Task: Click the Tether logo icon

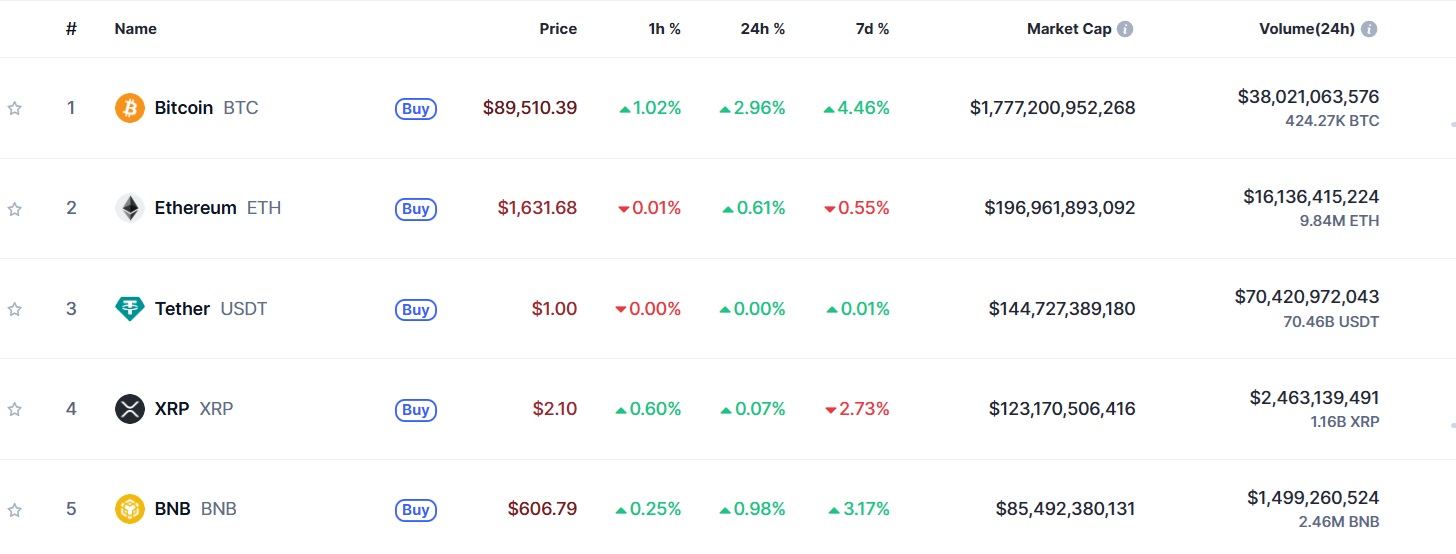Action: point(130,309)
